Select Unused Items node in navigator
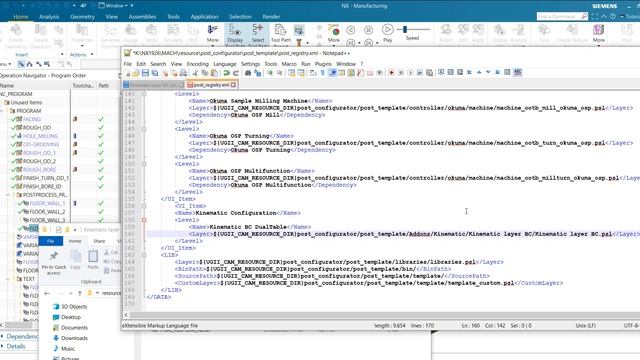 tap(26, 102)
